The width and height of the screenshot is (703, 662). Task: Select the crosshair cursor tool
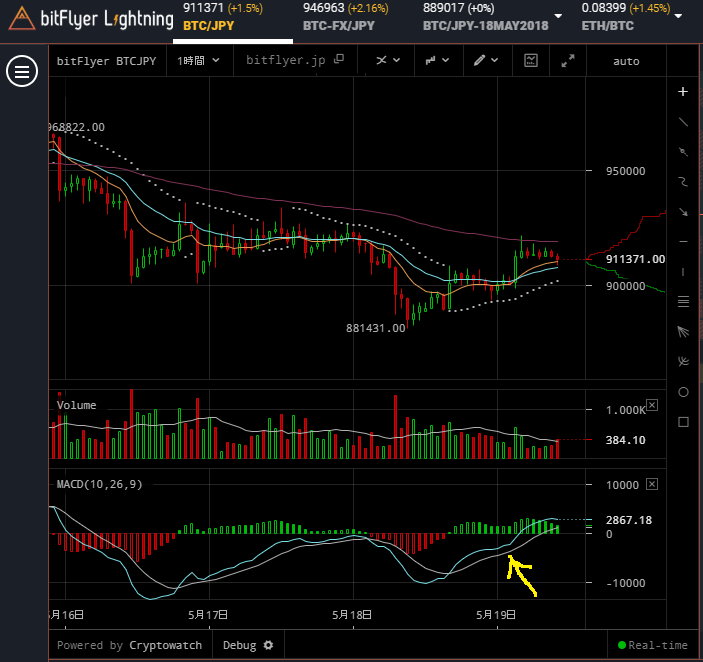click(683, 92)
